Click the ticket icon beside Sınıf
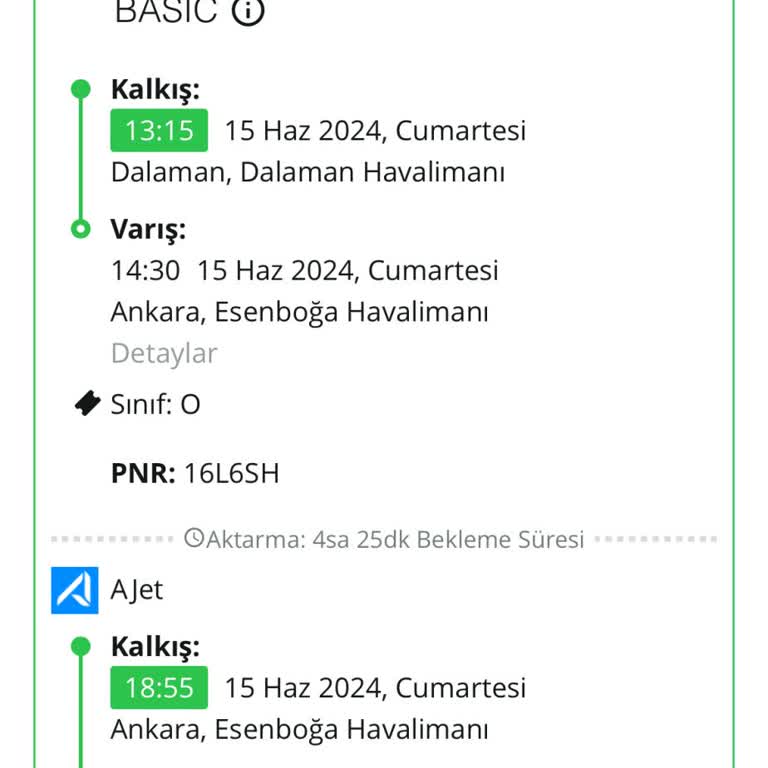768x768 pixels. tap(88, 403)
